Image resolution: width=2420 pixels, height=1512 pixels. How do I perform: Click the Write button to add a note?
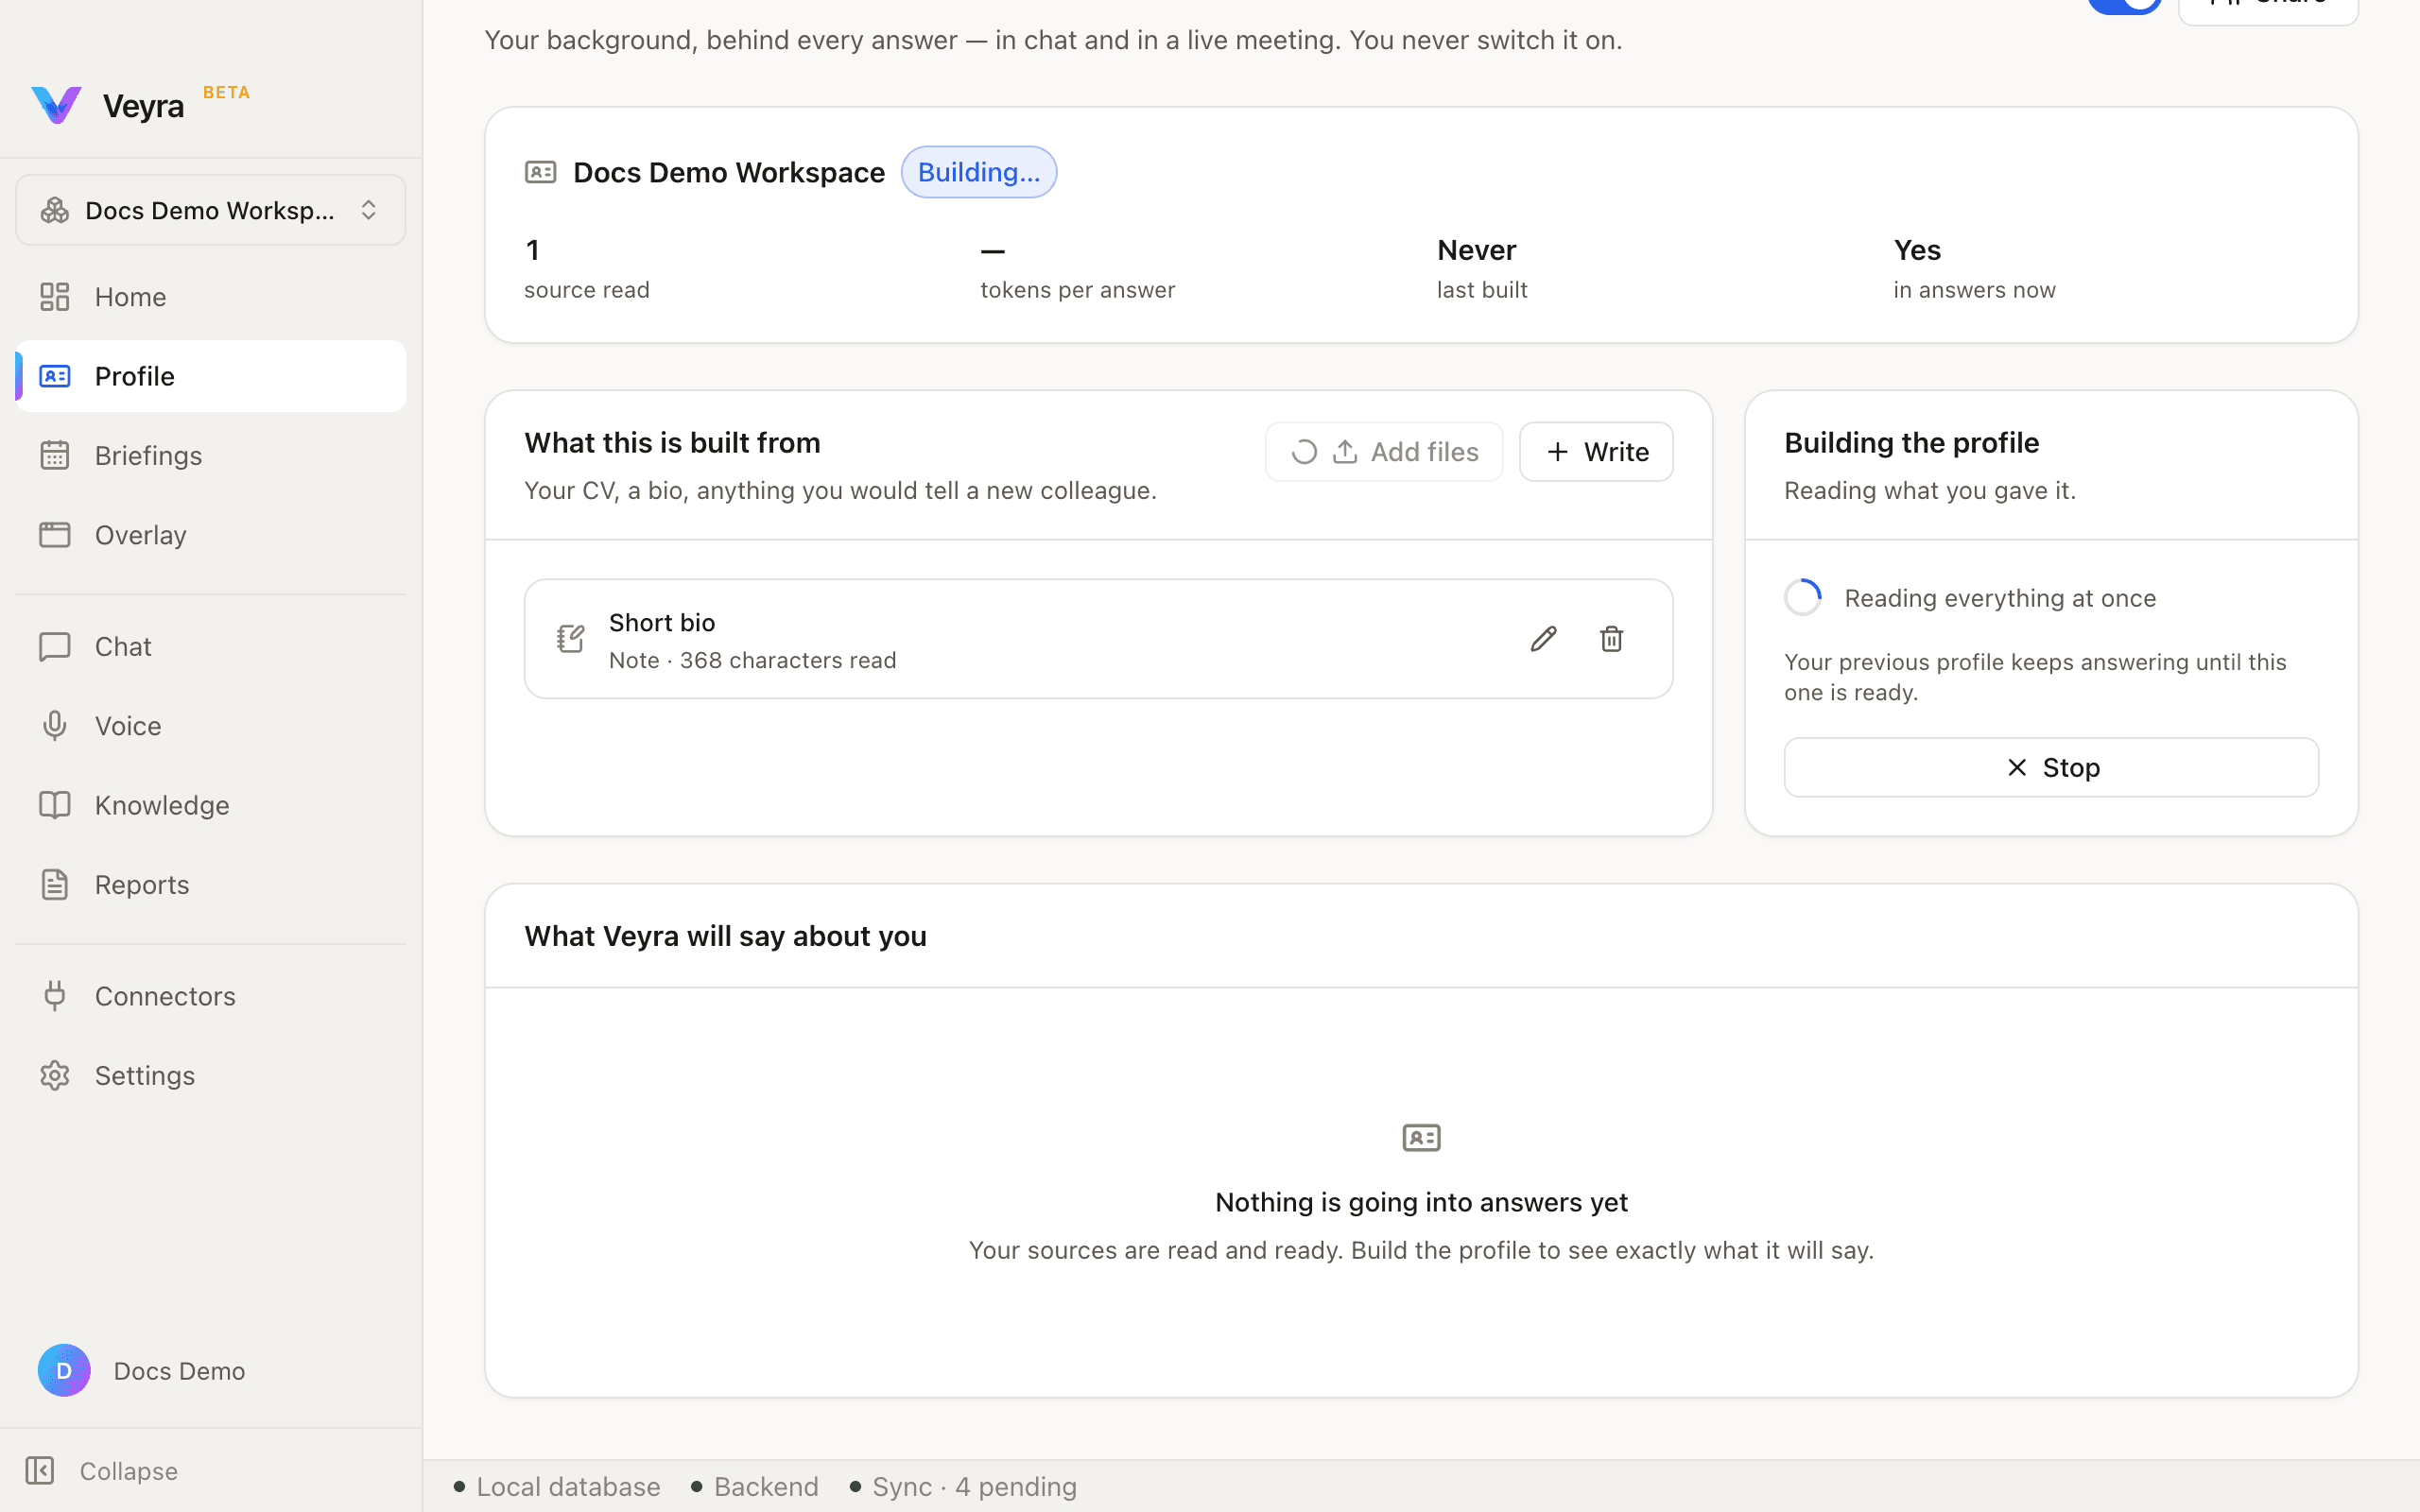point(1596,452)
